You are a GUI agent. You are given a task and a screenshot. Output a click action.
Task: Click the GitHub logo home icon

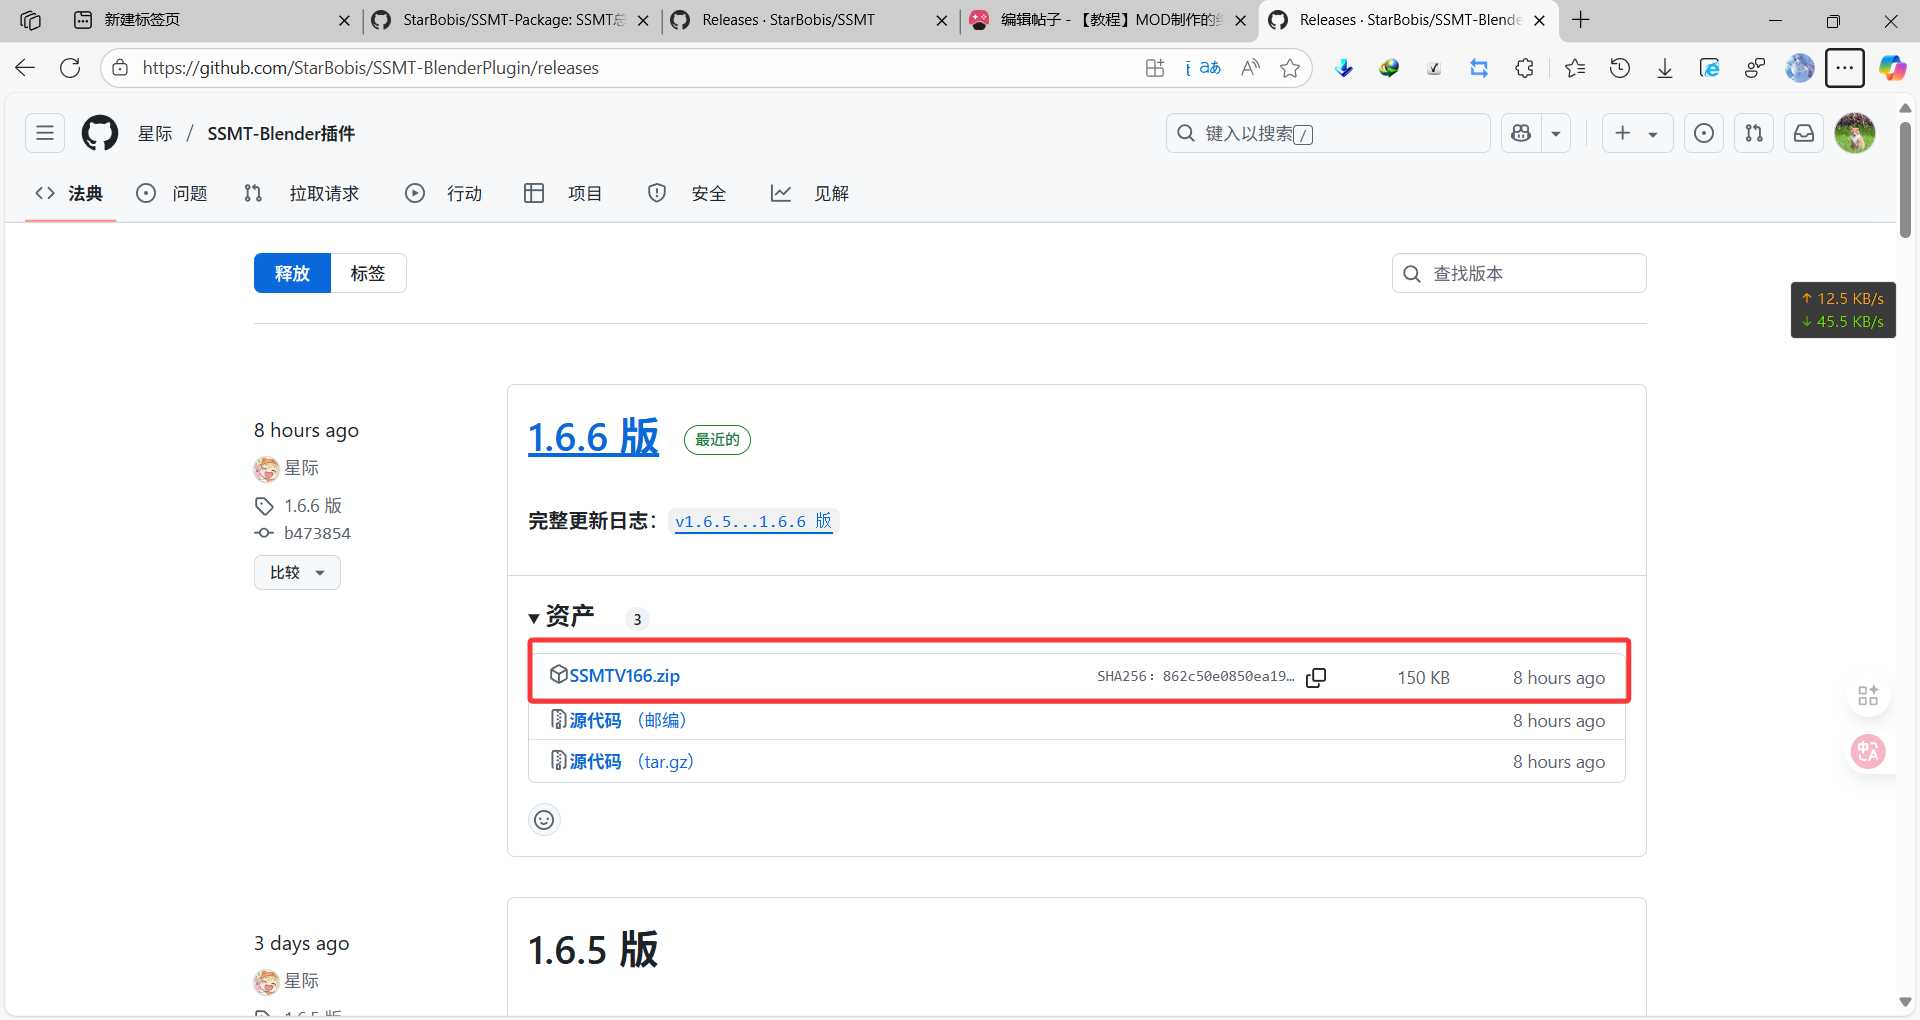100,133
